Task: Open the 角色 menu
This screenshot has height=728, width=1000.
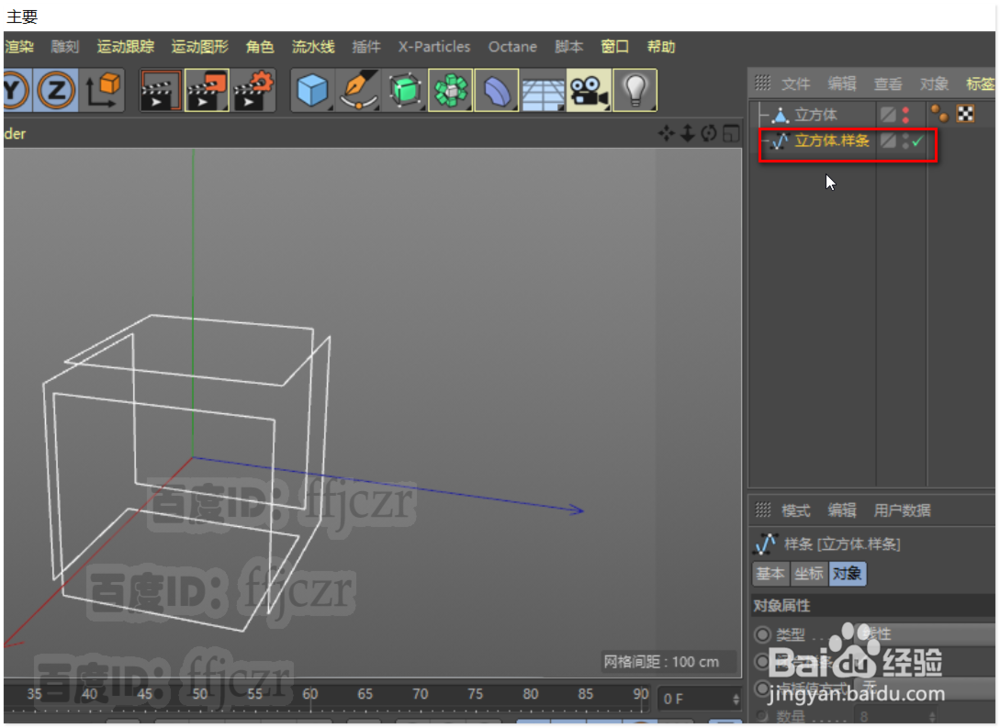Action: coord(260,47)
